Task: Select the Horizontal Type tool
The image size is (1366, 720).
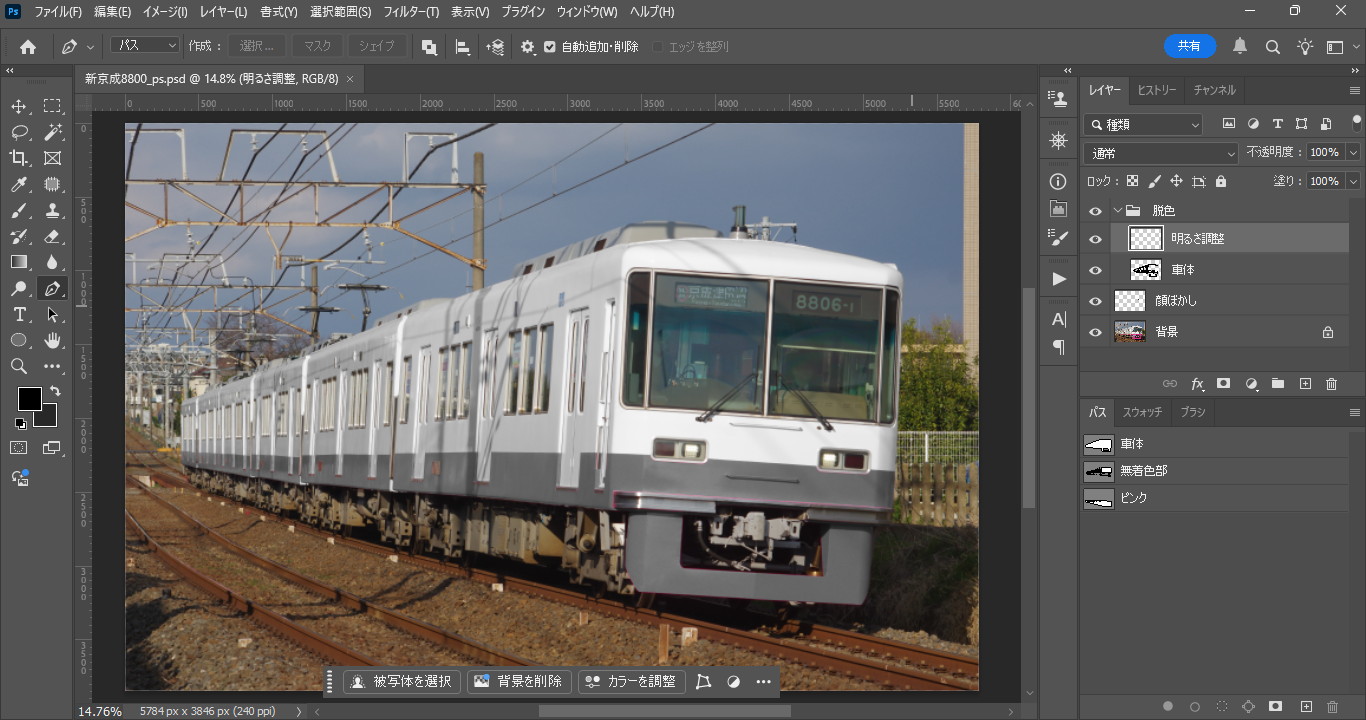Action: click(x=19, y=315)
